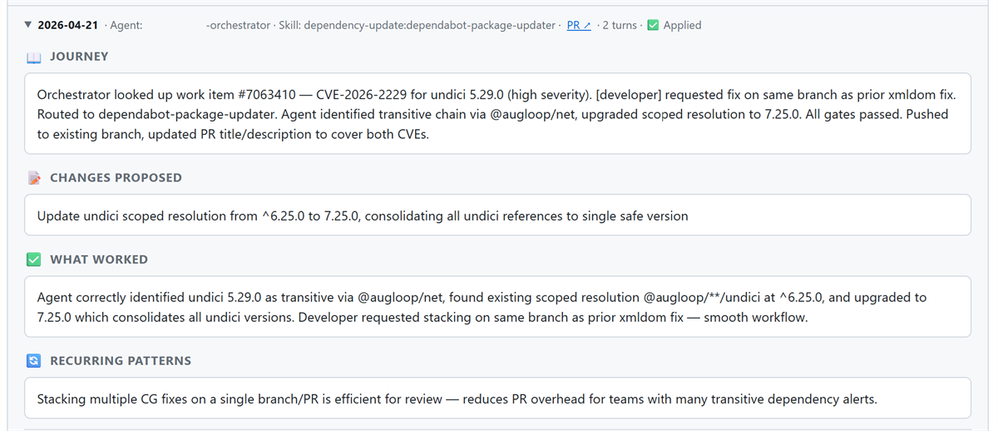Click the 'Agent correctly identified undici' text box
The image size is (998, 431).
click(498, 306)
